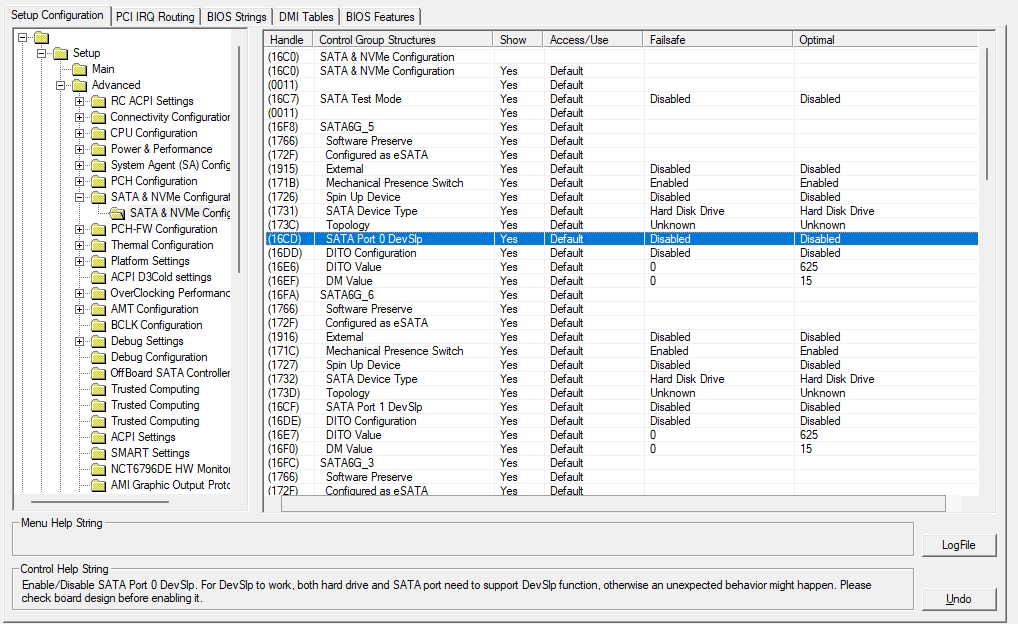Image resolution: width=1018 pixels, height=624 pixels.
Task: Open the BCLK Configuration folder icon
Action: (x=99, y=325)
